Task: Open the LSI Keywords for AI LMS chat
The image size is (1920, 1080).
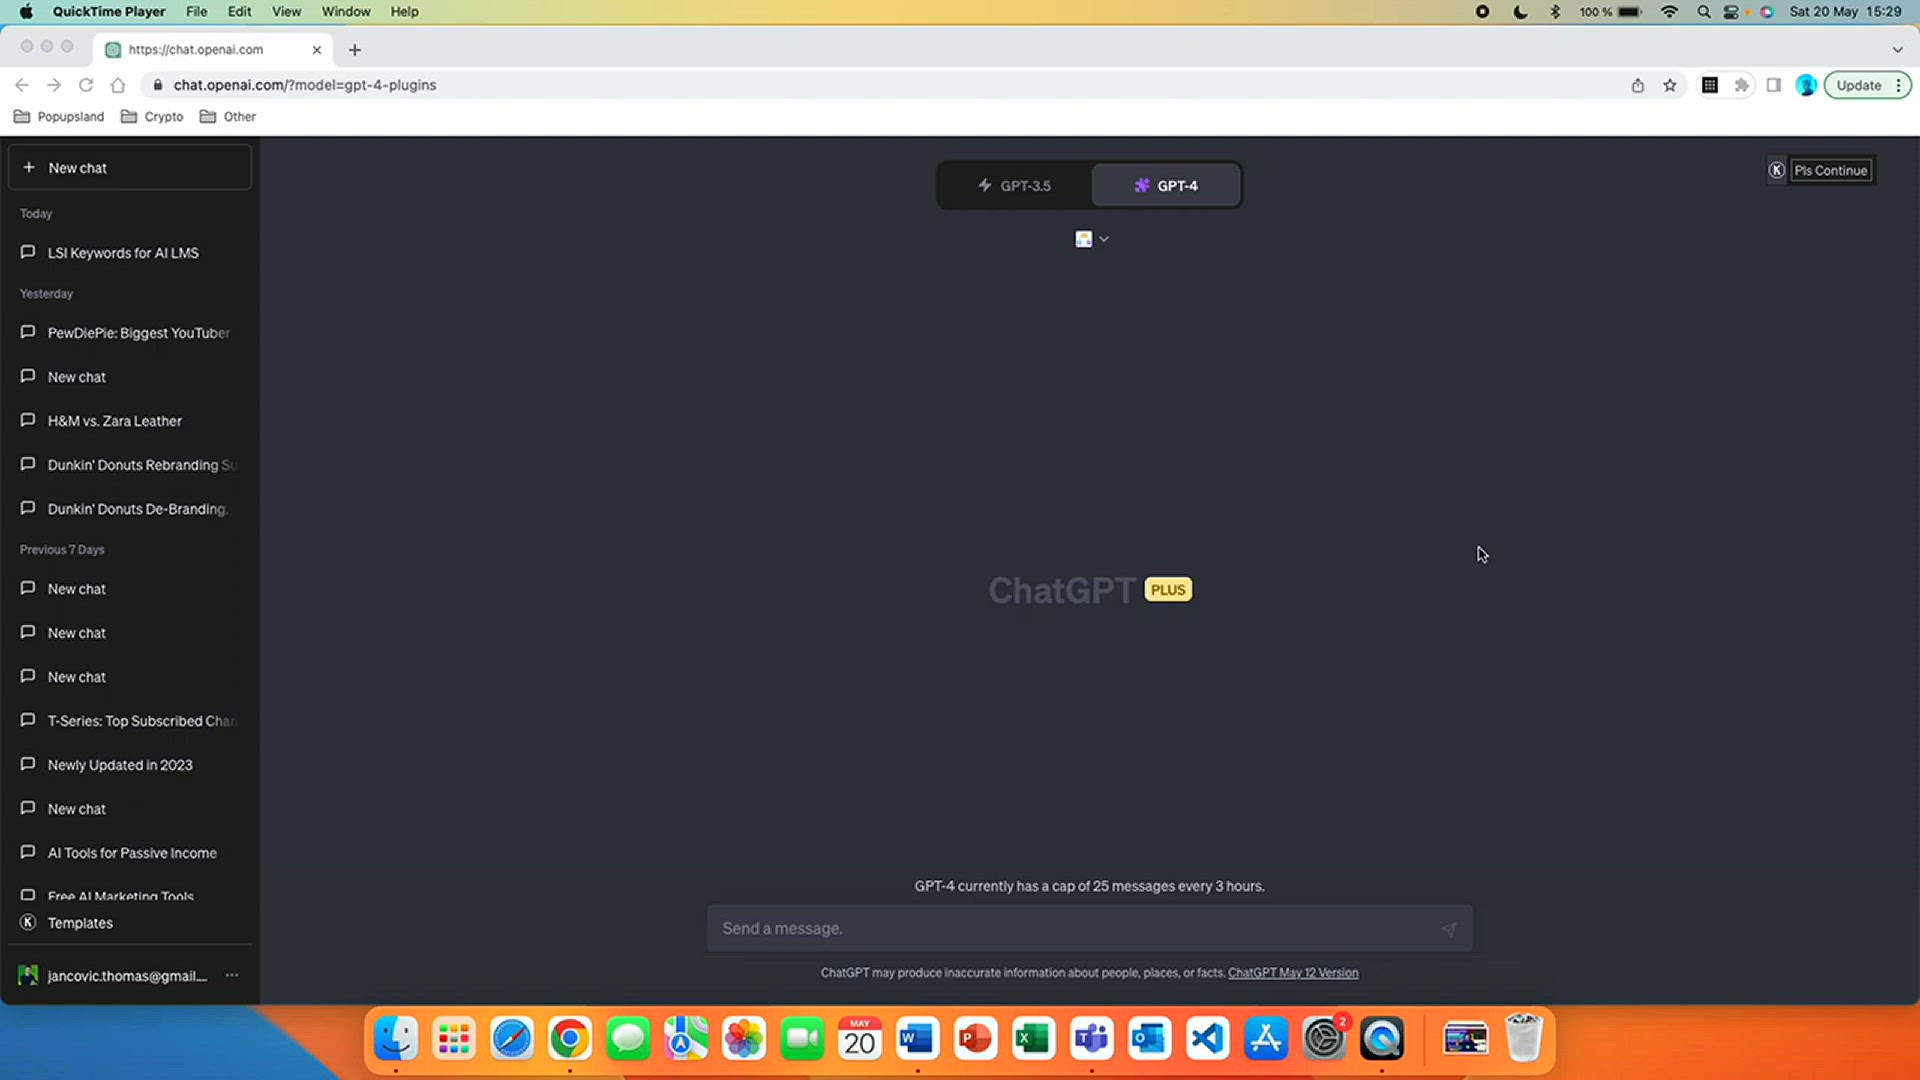Action: pos(130,253)
